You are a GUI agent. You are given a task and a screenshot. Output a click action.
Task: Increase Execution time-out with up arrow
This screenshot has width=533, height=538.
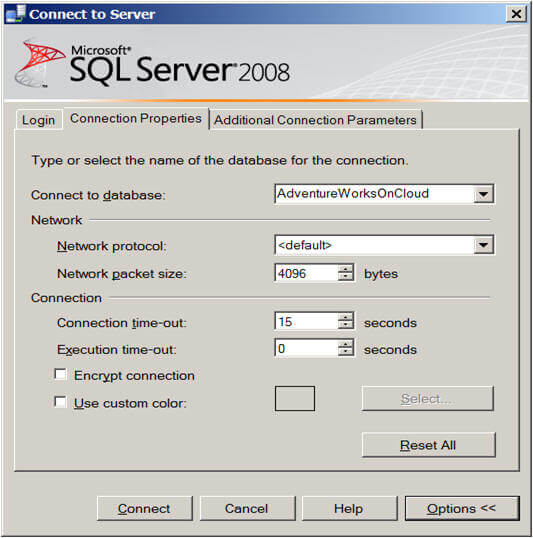(345, 344)
